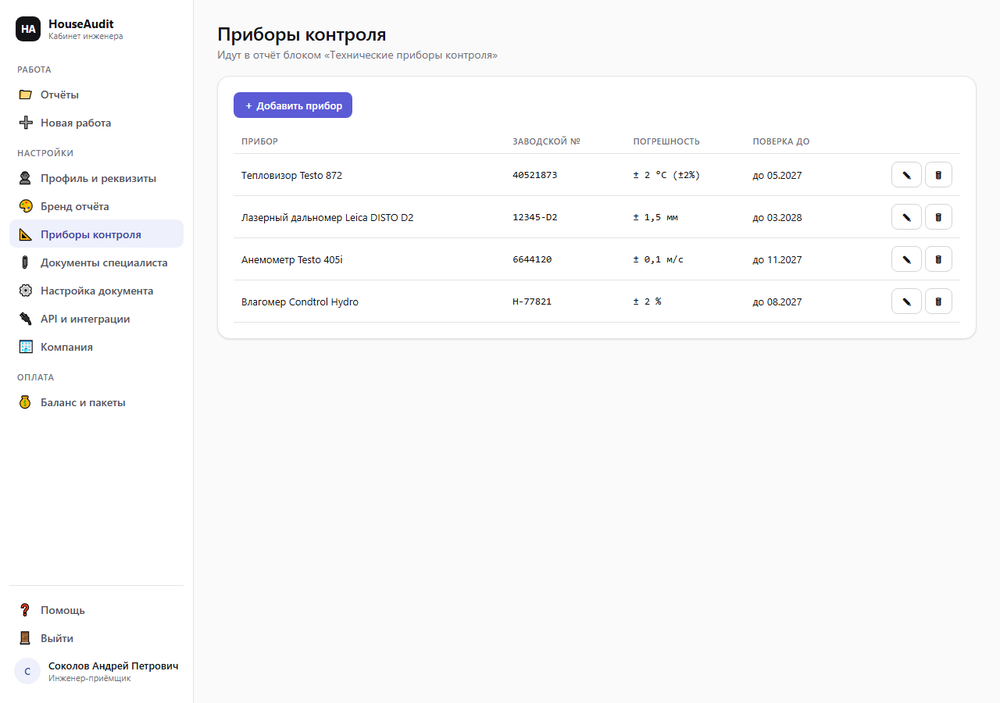This screenshot has height=703, width=1000.
Task: Open the Отчёты section
Action: tap(96, 94)
